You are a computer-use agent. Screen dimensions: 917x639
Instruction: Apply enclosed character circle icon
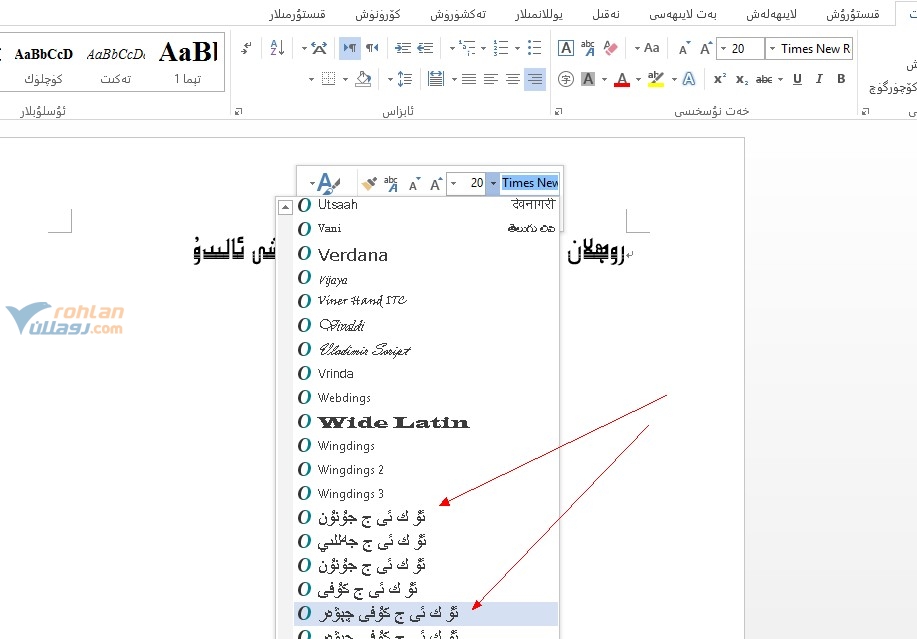click(x=566, y=79)
